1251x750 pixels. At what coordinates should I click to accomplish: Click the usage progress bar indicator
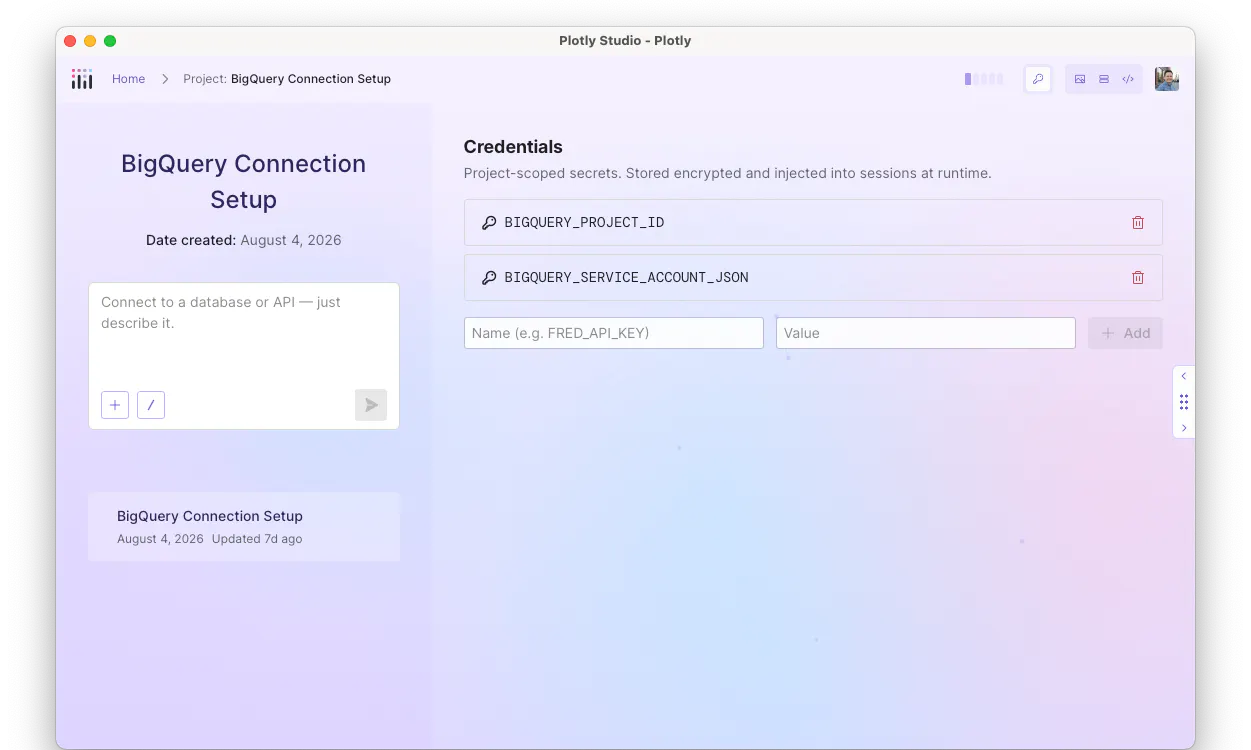[984, 79]
